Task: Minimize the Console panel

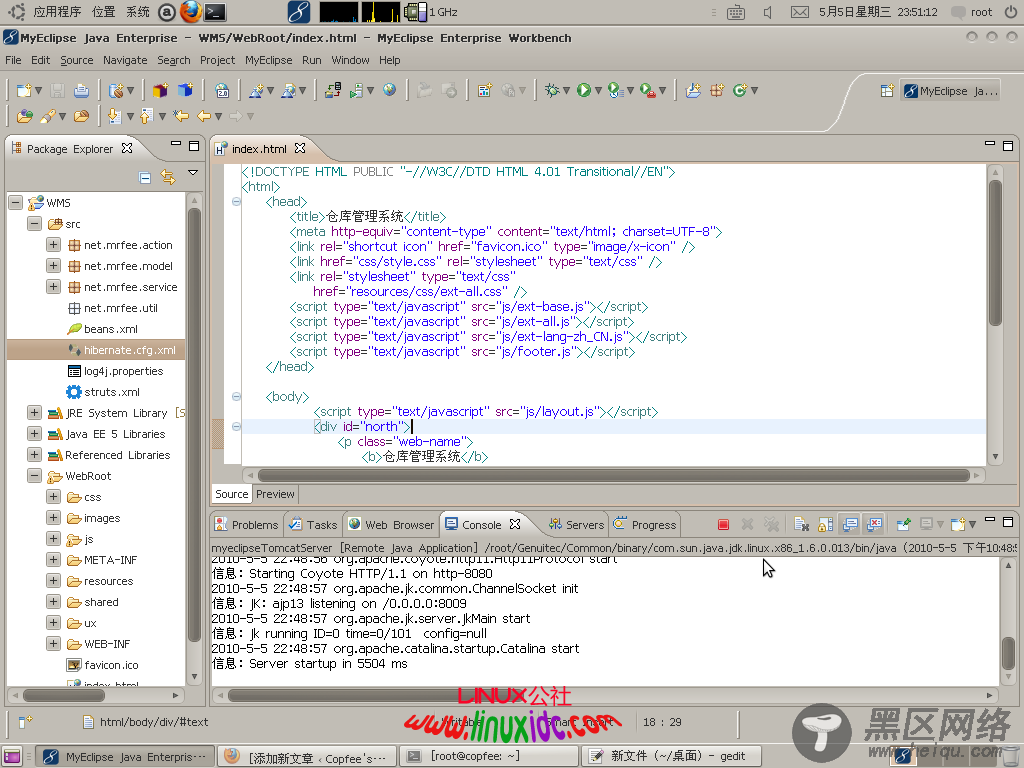Action: coord(990,520)
